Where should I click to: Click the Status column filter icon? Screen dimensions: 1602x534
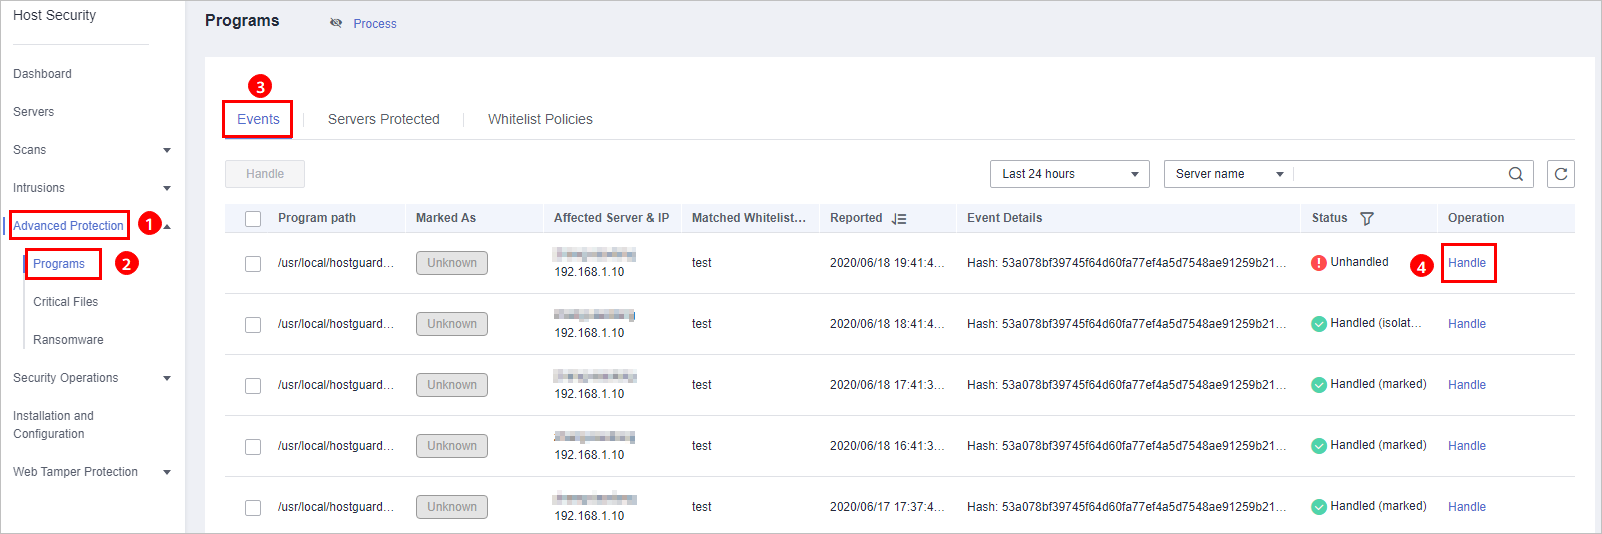[x=1367, y=218]
